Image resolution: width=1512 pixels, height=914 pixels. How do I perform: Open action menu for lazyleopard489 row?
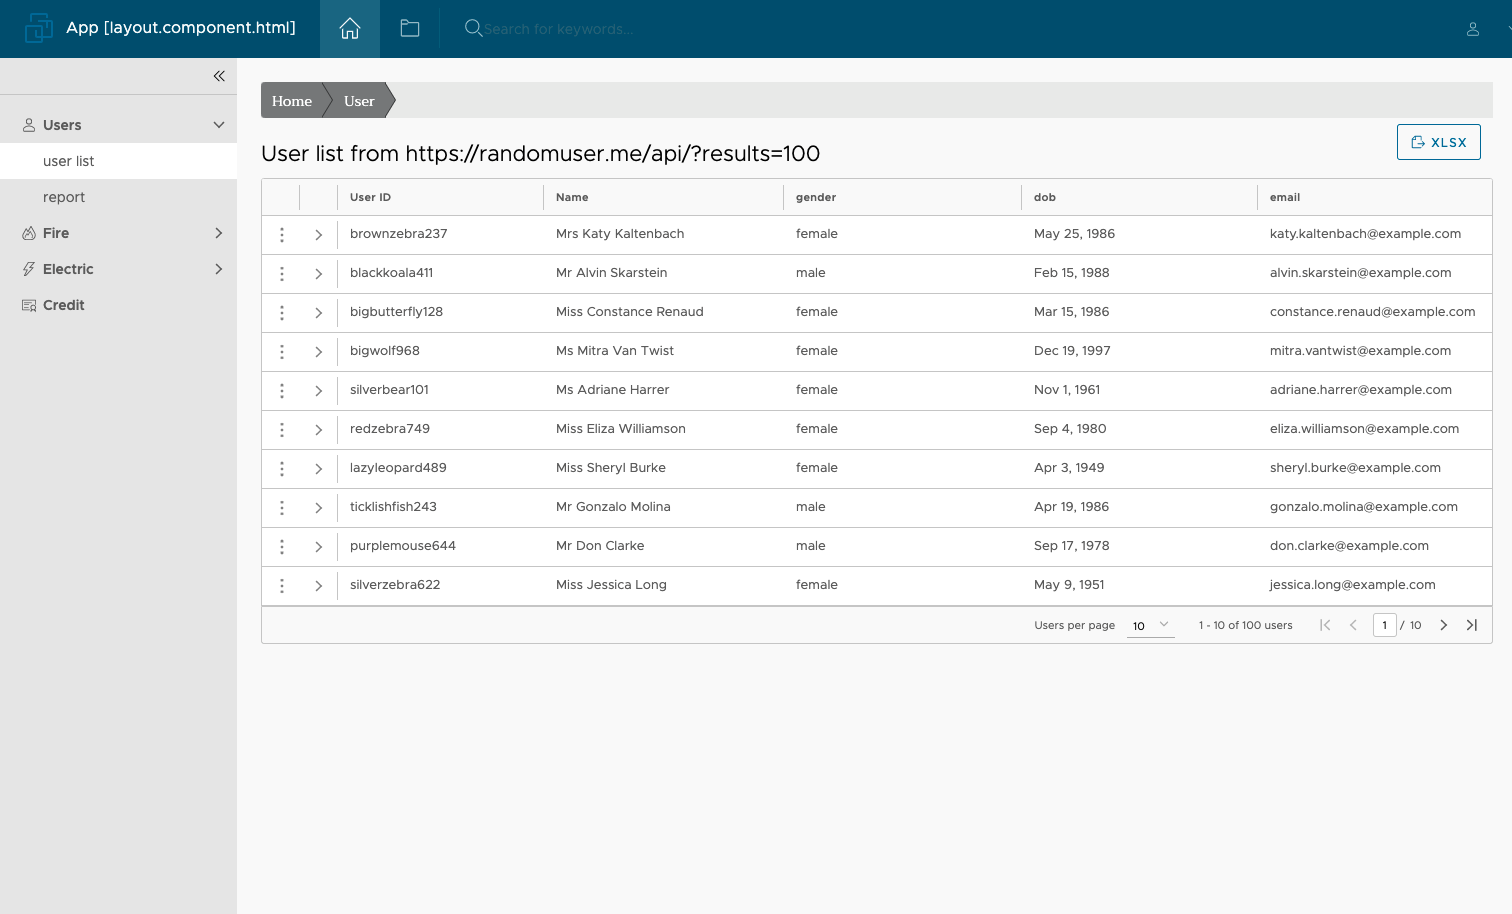point(282,469)
